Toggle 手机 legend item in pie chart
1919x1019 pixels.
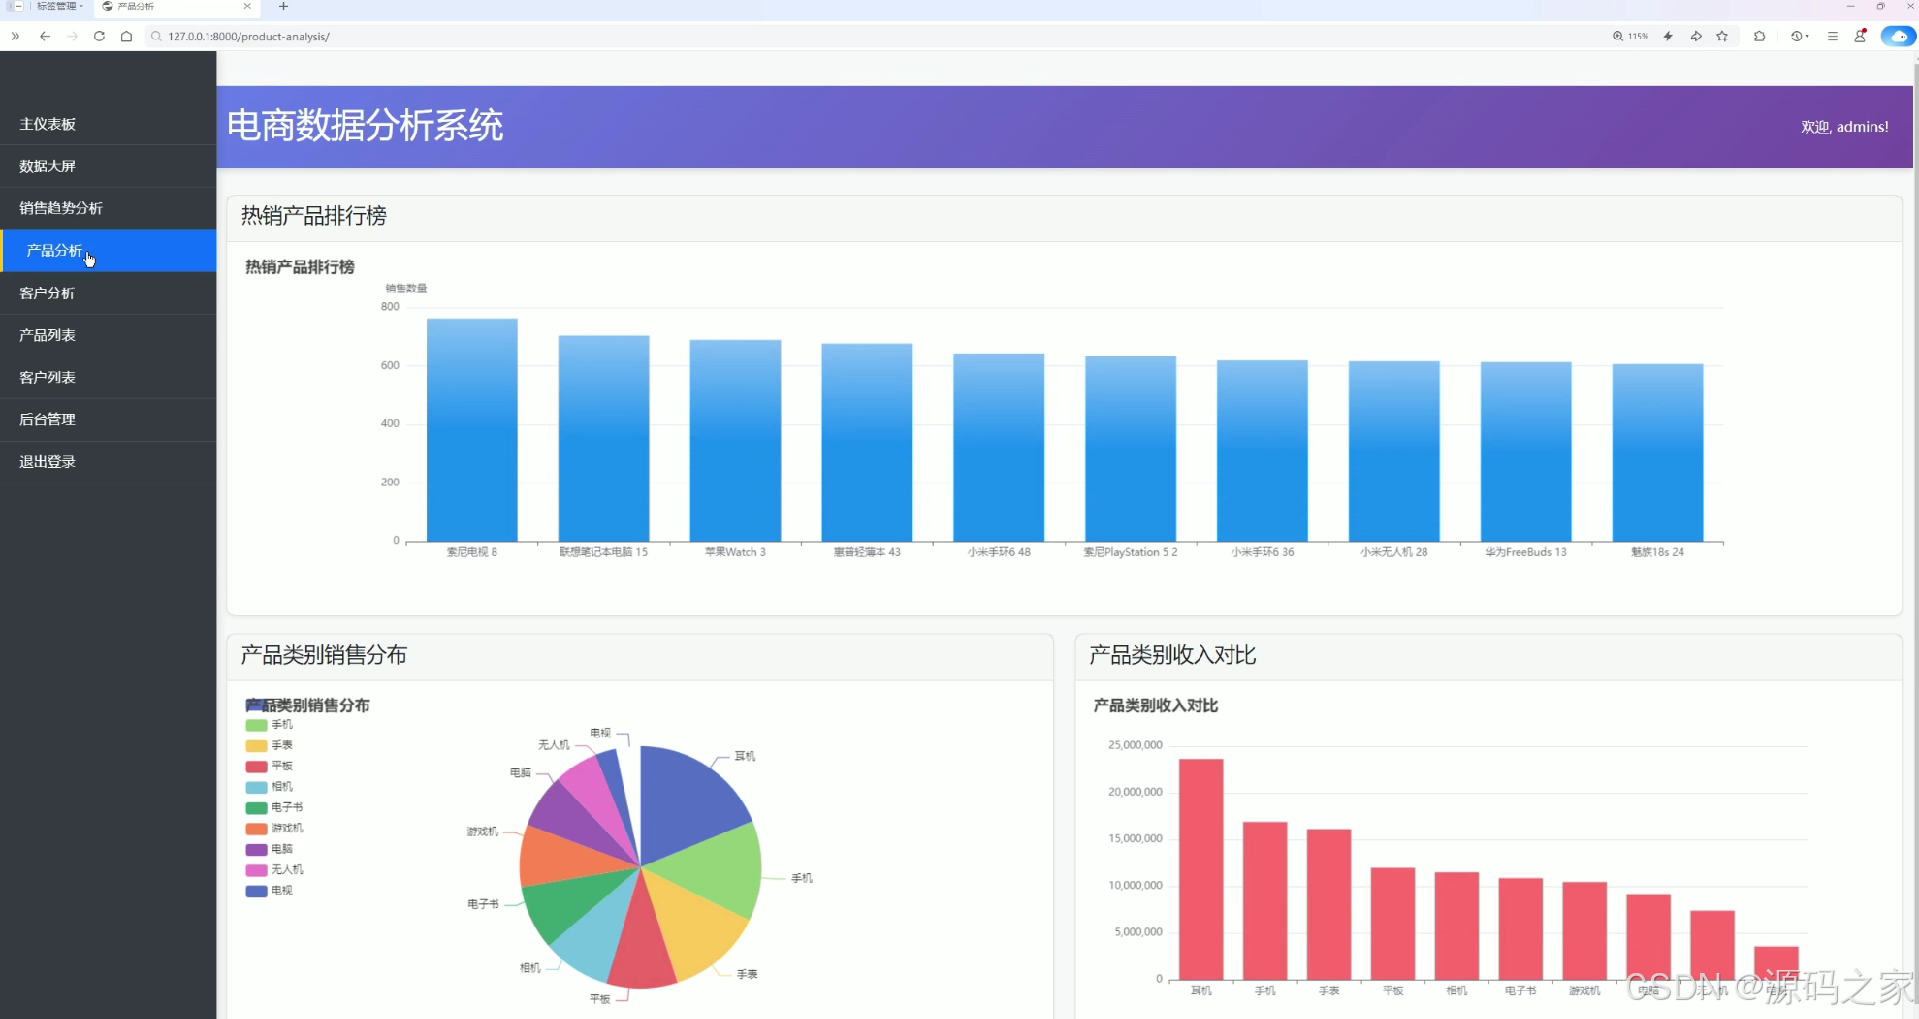269,725
